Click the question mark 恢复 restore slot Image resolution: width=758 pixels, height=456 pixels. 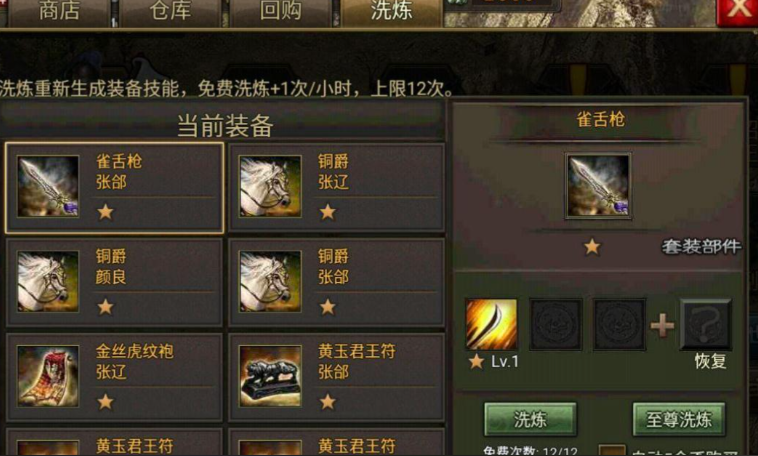click(705, 324)
